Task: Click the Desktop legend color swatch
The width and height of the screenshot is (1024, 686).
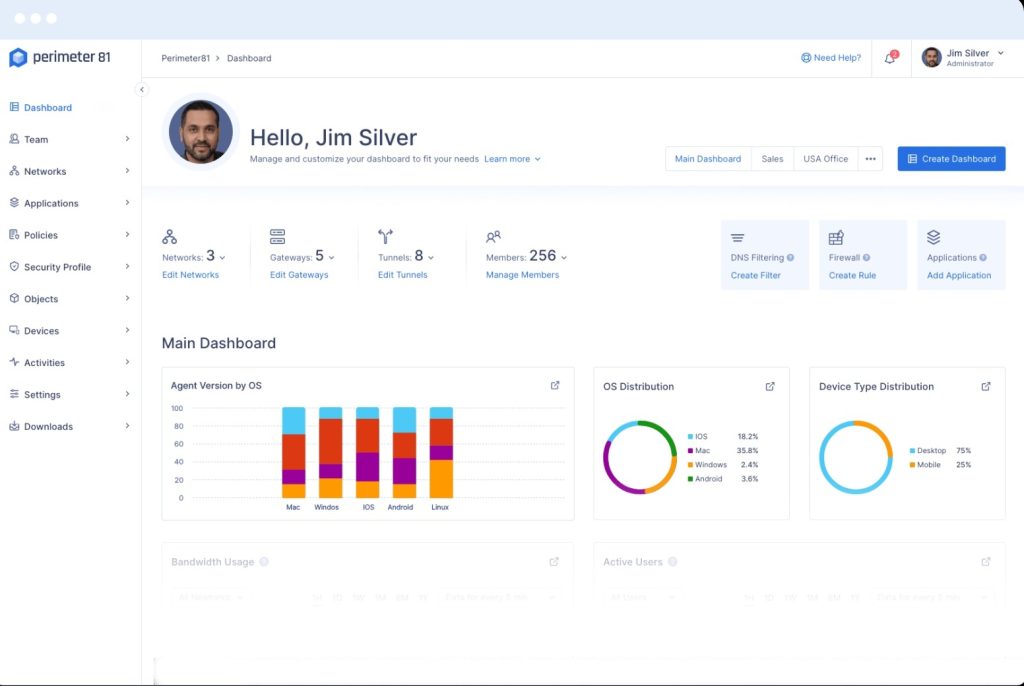Action: click(x=912, y=451)
